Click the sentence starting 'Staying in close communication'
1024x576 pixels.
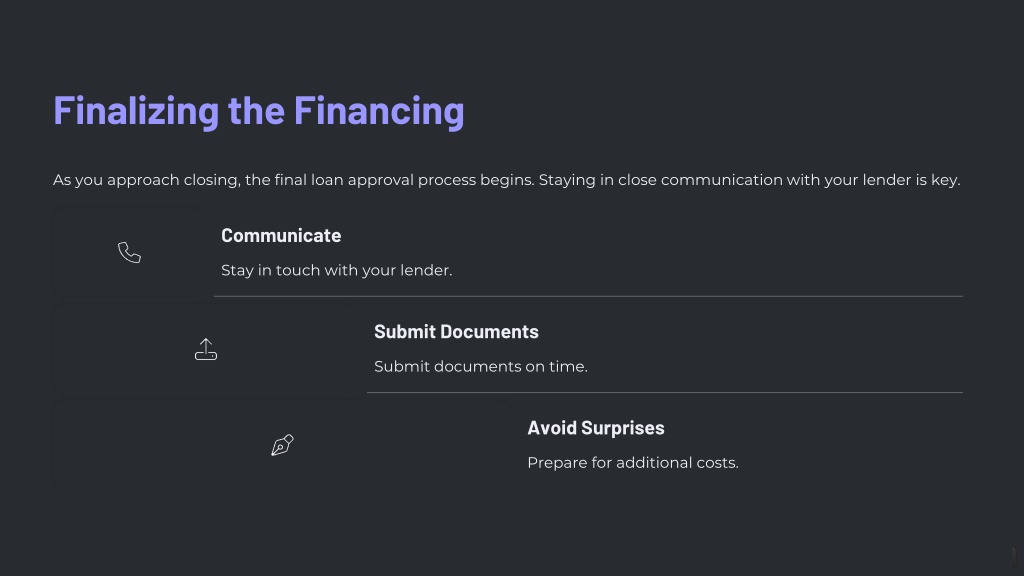[x=750, y=180]
